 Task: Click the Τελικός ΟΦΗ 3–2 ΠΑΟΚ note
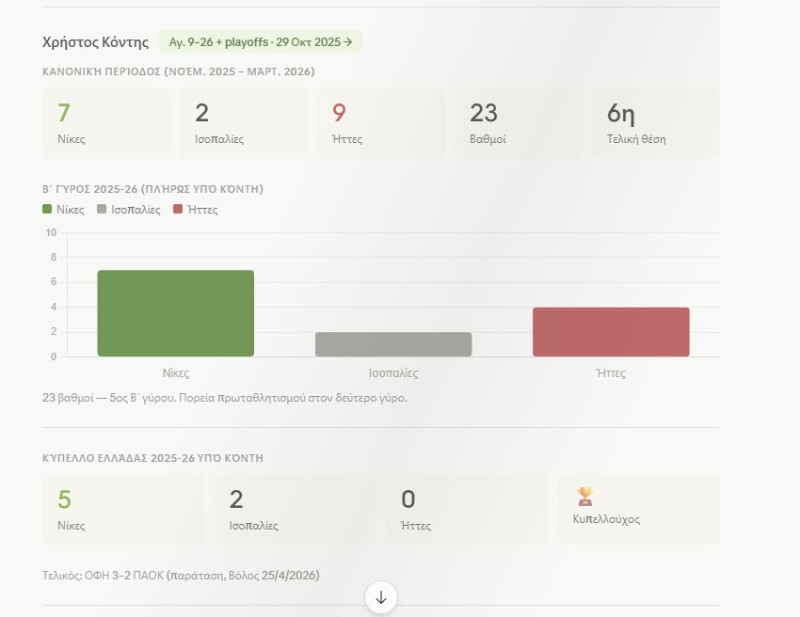[x=181, y=575]
